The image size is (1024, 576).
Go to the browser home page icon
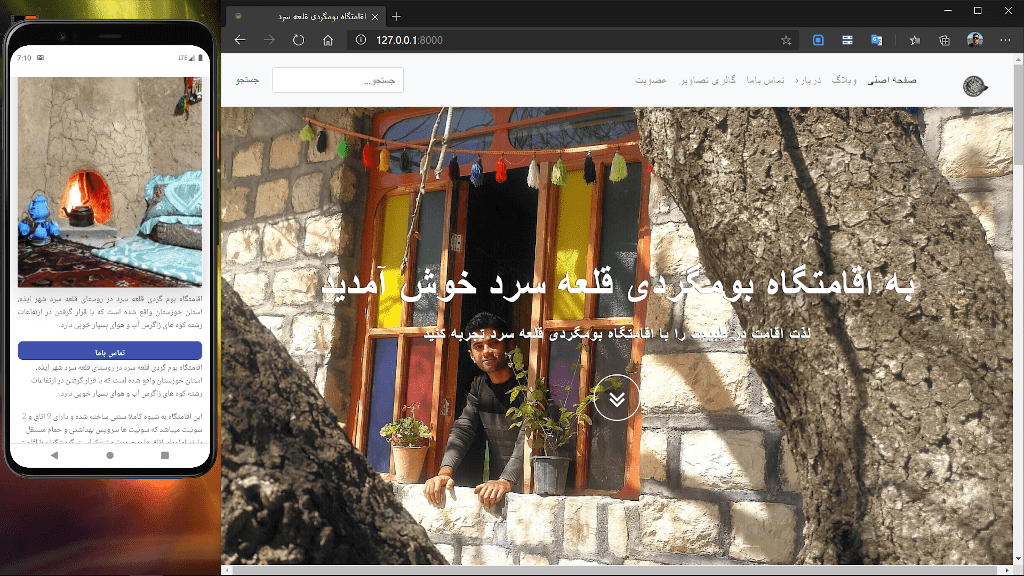coord(327,40)
